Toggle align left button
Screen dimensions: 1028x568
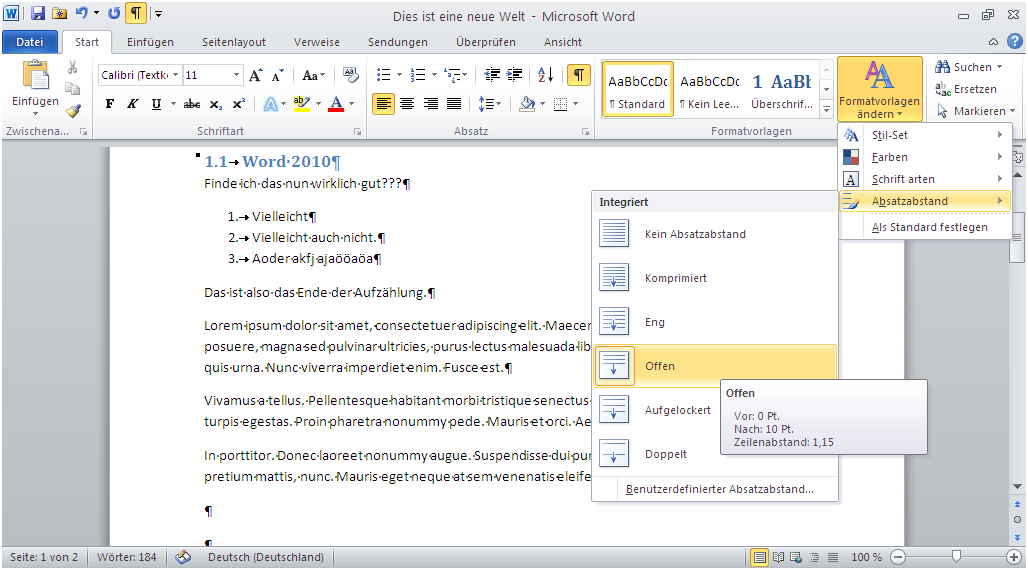click(384, 104)
